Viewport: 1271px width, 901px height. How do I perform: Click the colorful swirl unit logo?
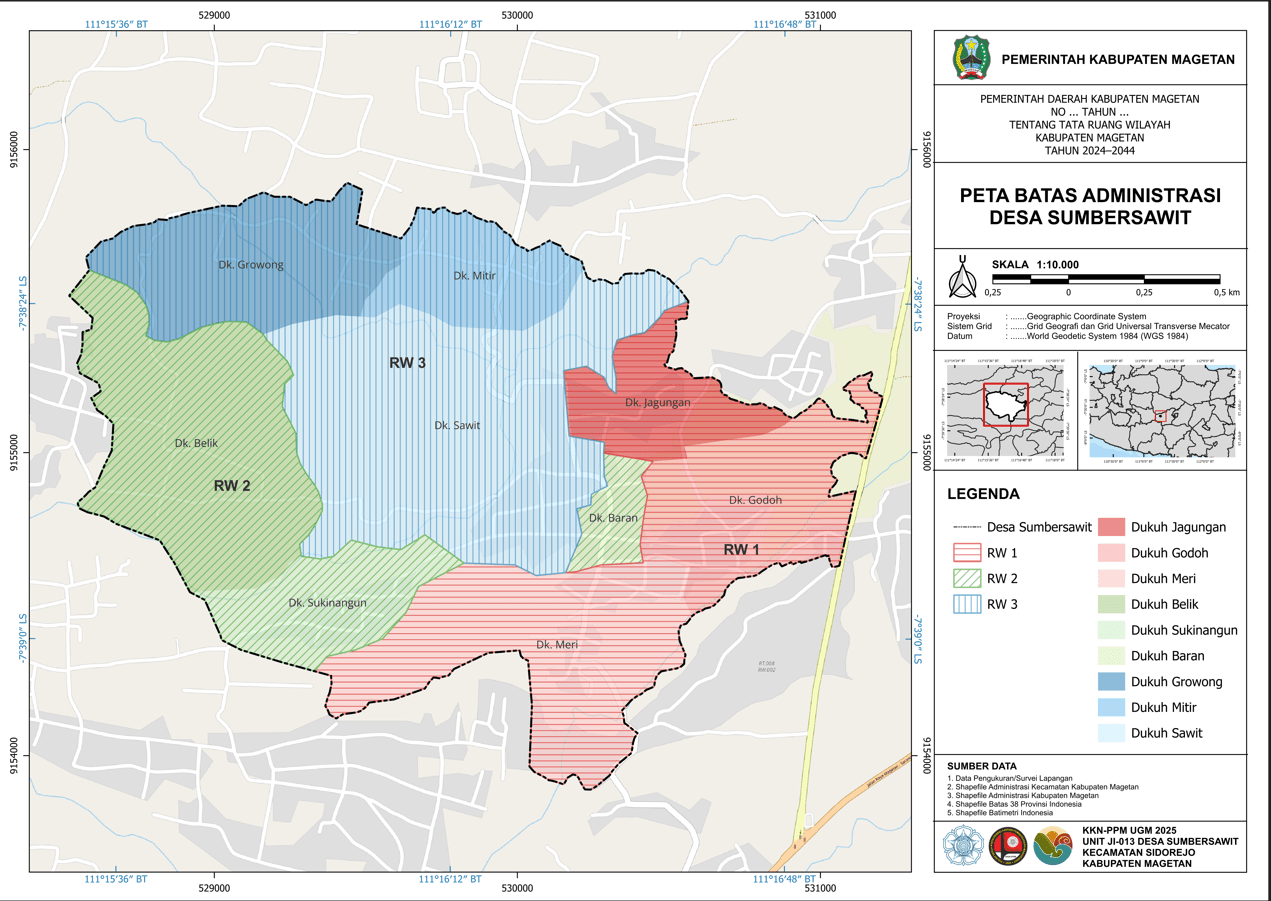pos(1052,847)
